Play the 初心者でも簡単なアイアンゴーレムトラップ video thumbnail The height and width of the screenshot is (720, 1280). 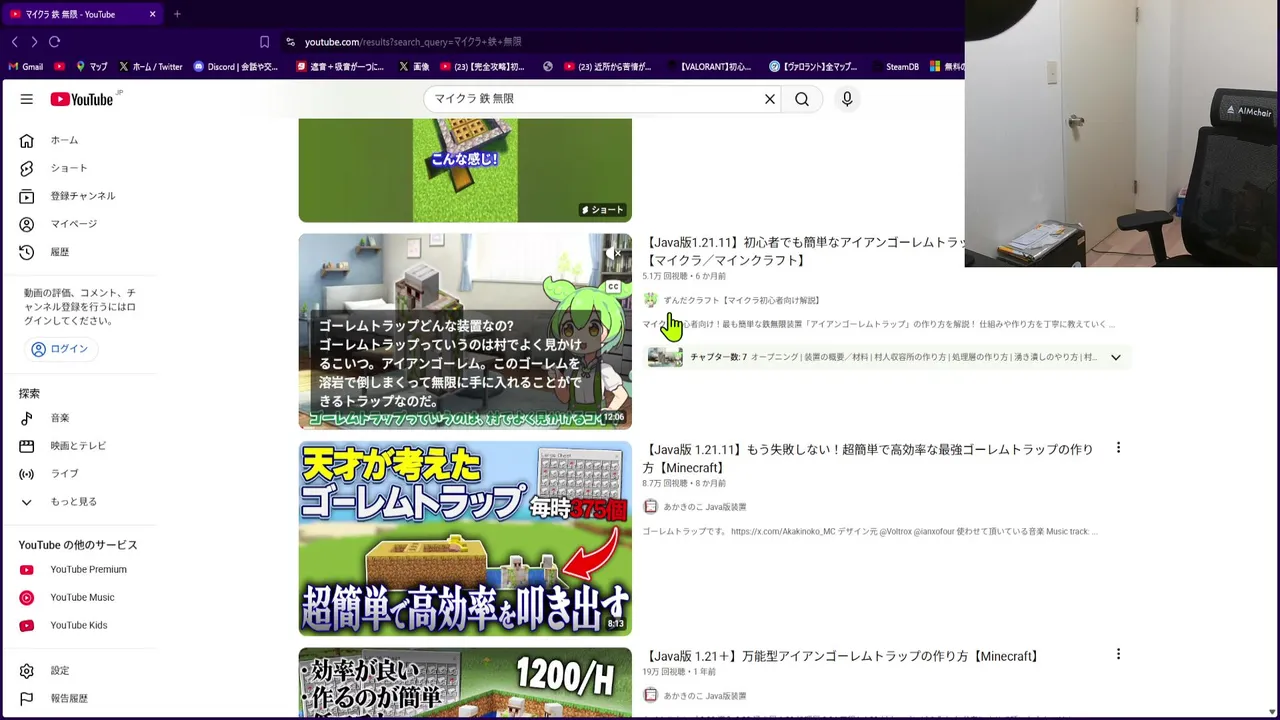(x=465, y=331)
